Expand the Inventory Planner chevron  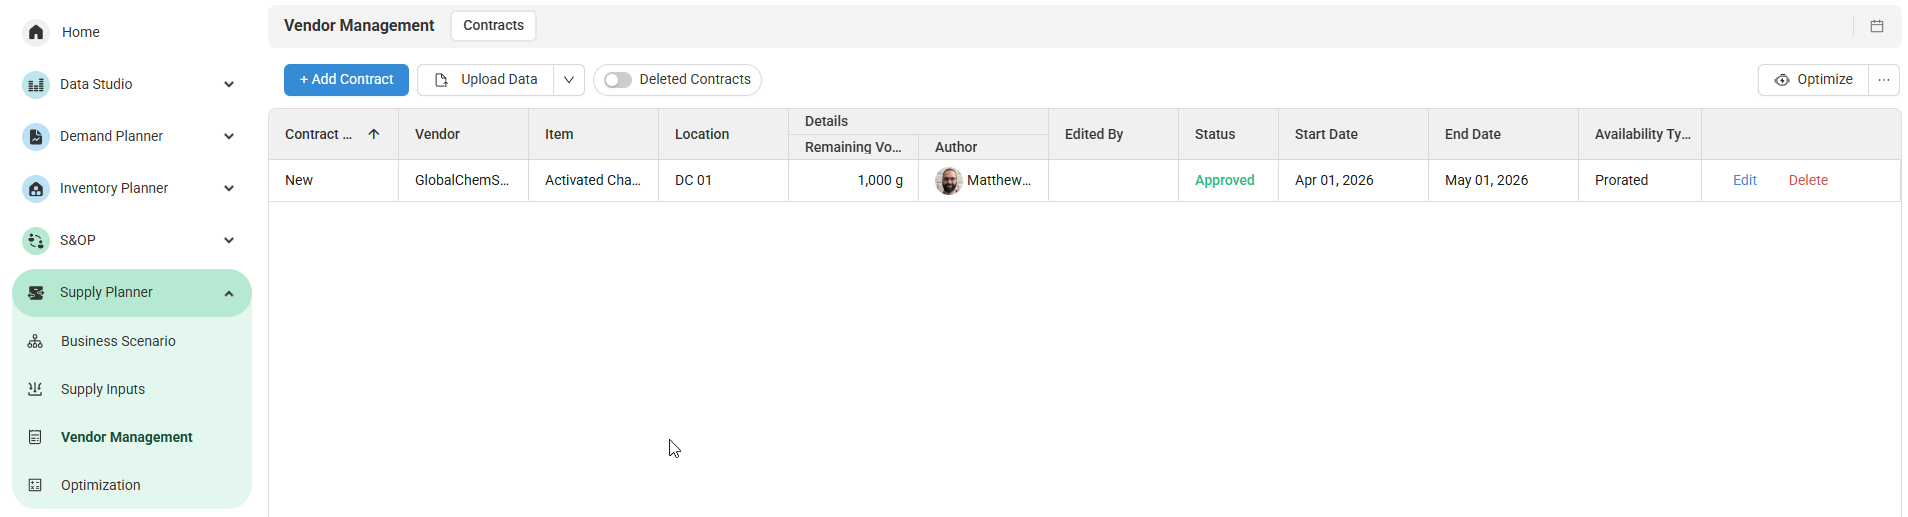[229, 189]
